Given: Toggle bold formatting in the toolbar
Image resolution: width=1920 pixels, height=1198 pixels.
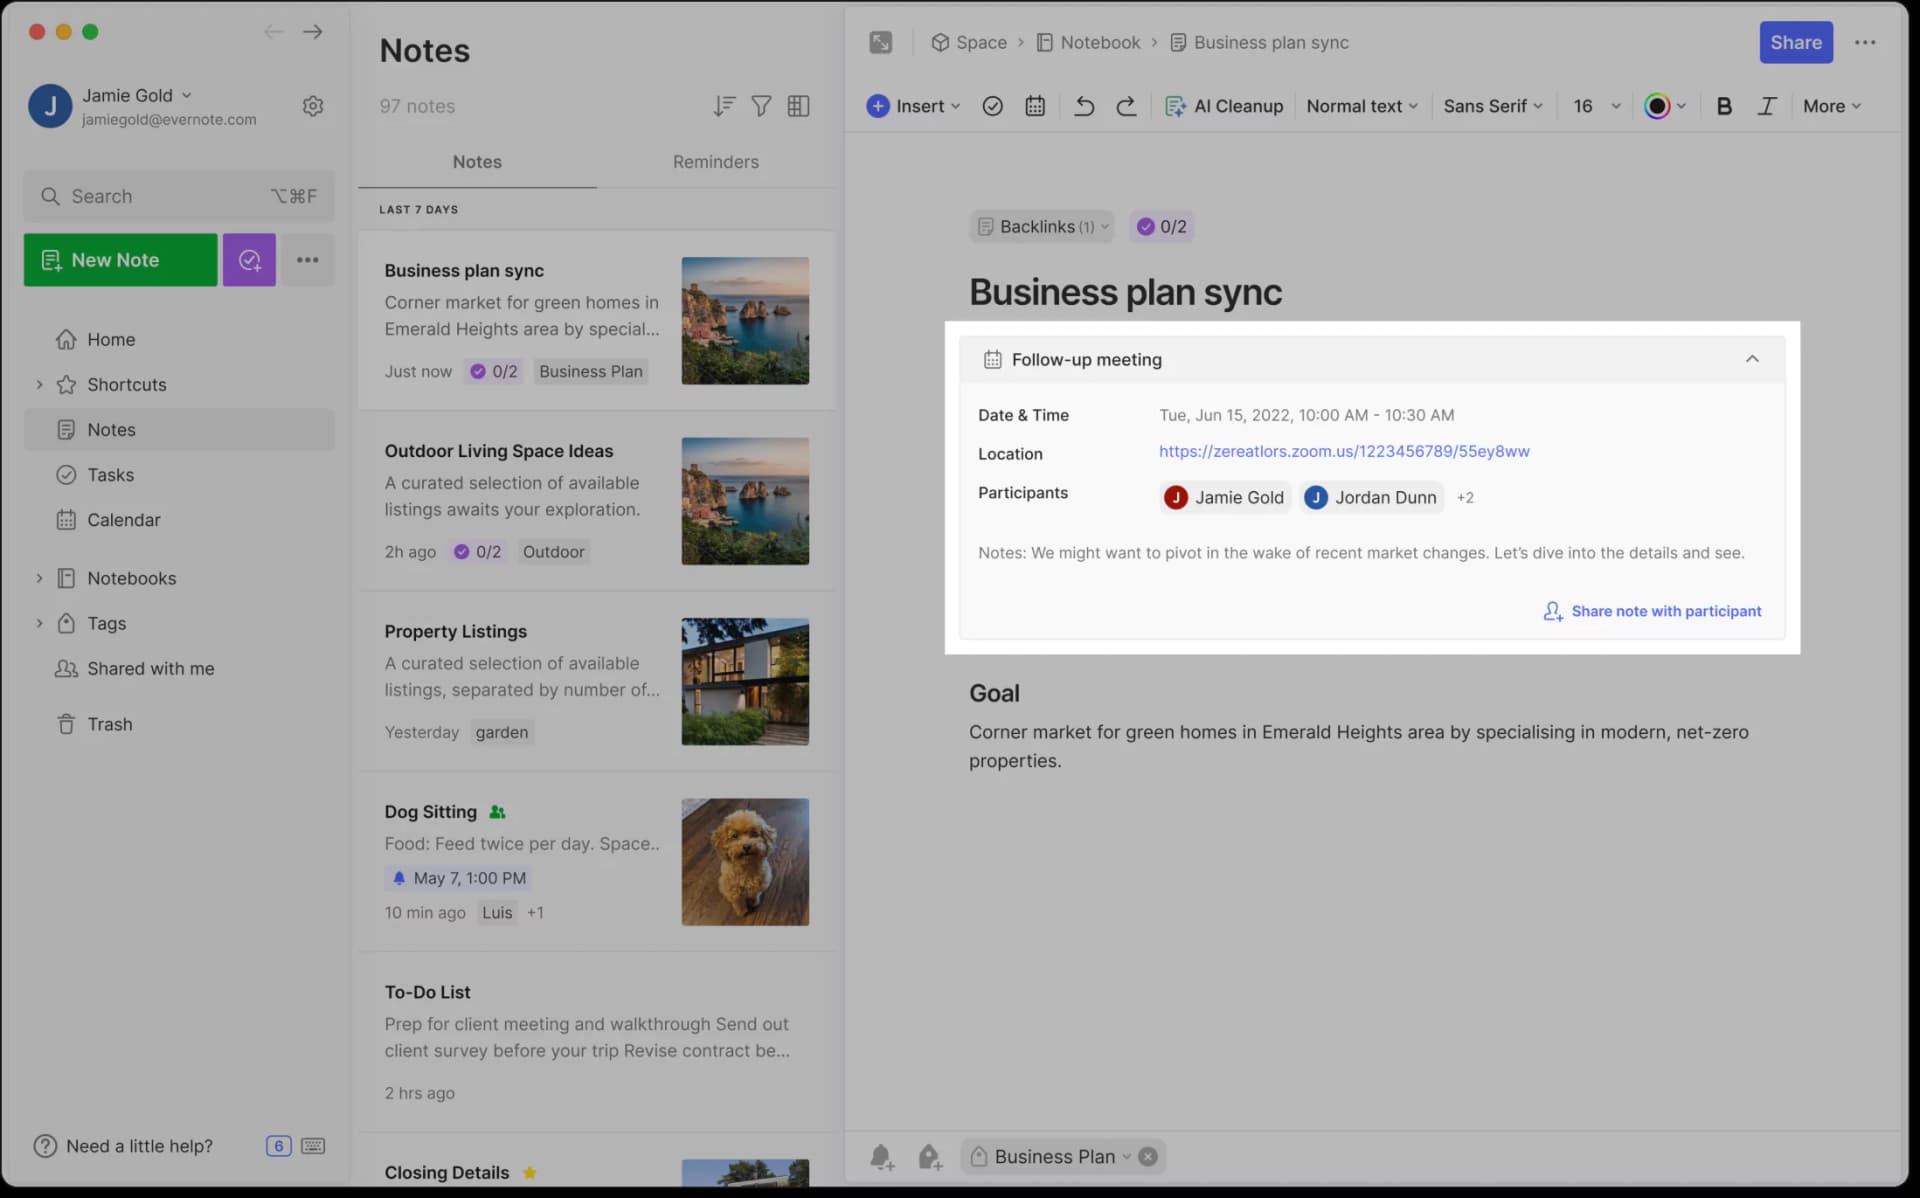Looking at the screenshot, I should [x=1723, y=105].
